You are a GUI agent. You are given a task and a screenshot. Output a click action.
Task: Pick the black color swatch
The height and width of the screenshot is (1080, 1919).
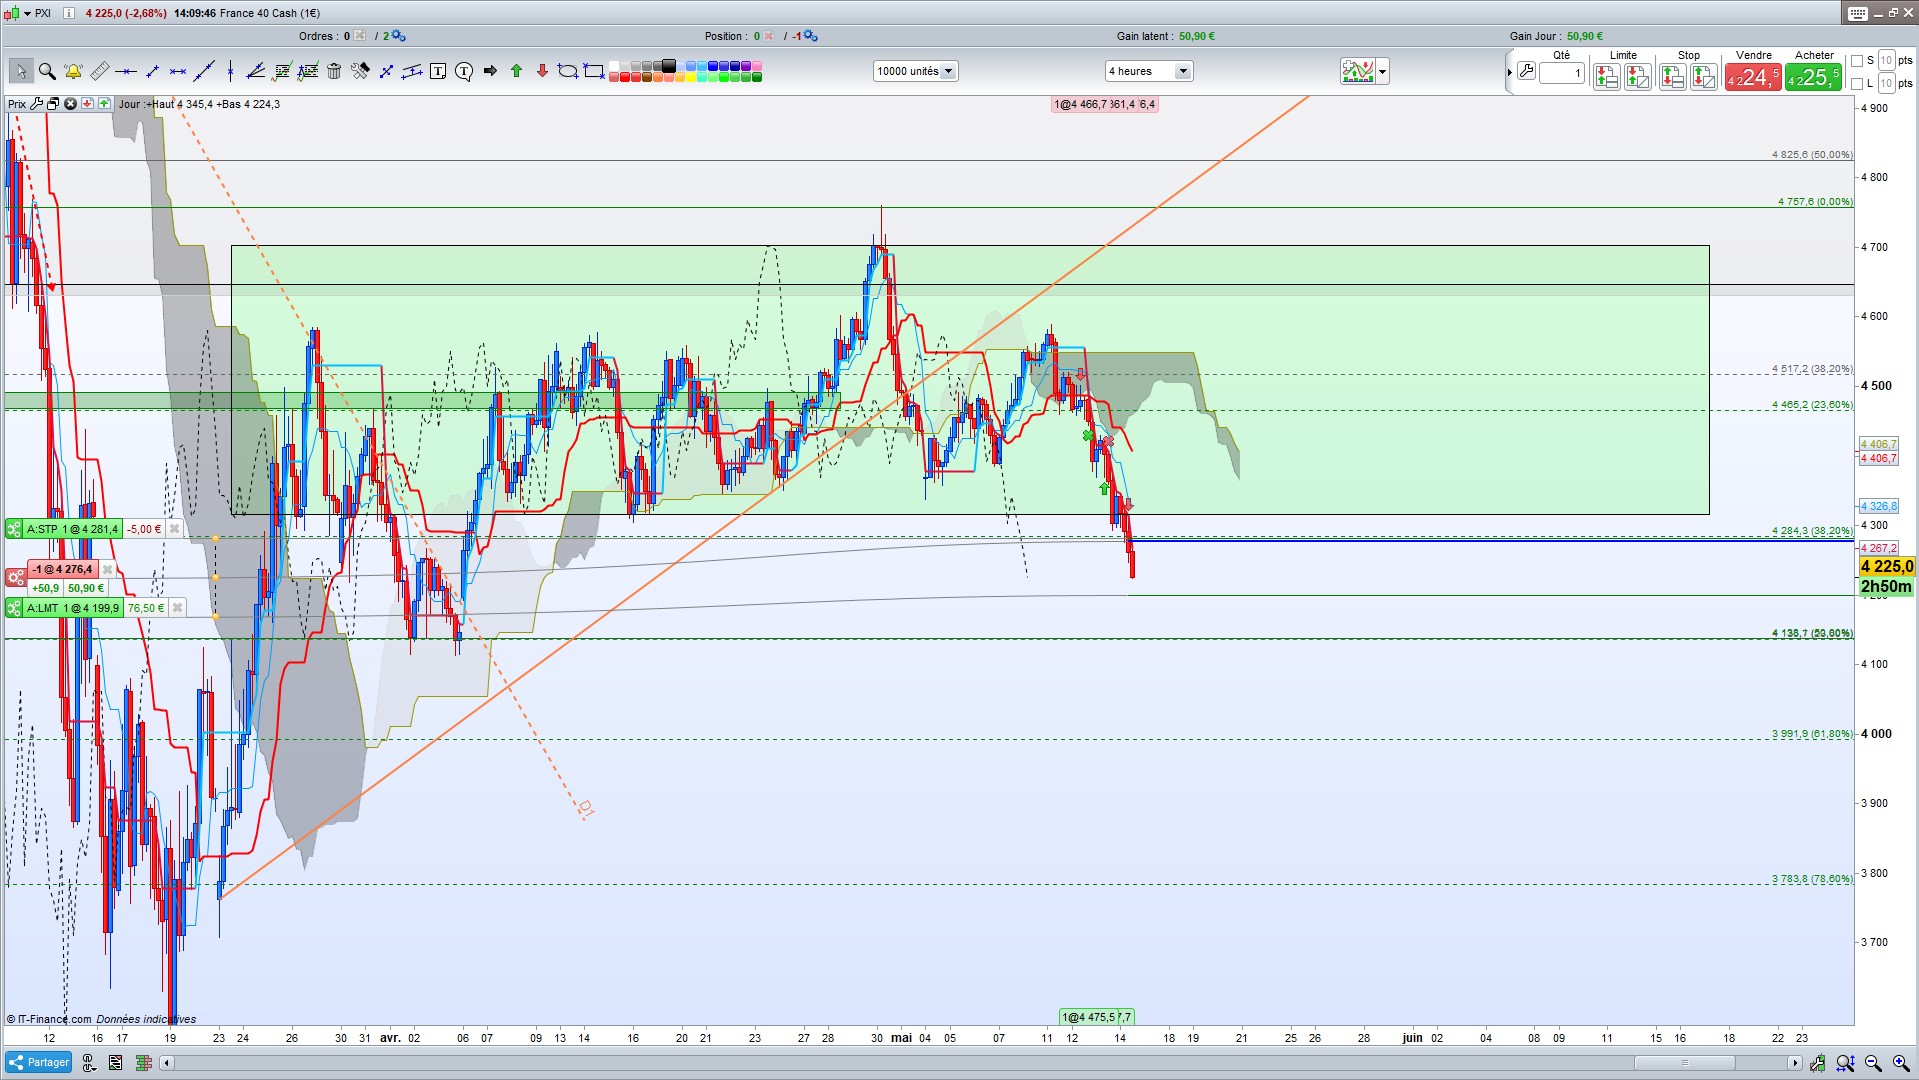tap(669, 66)
